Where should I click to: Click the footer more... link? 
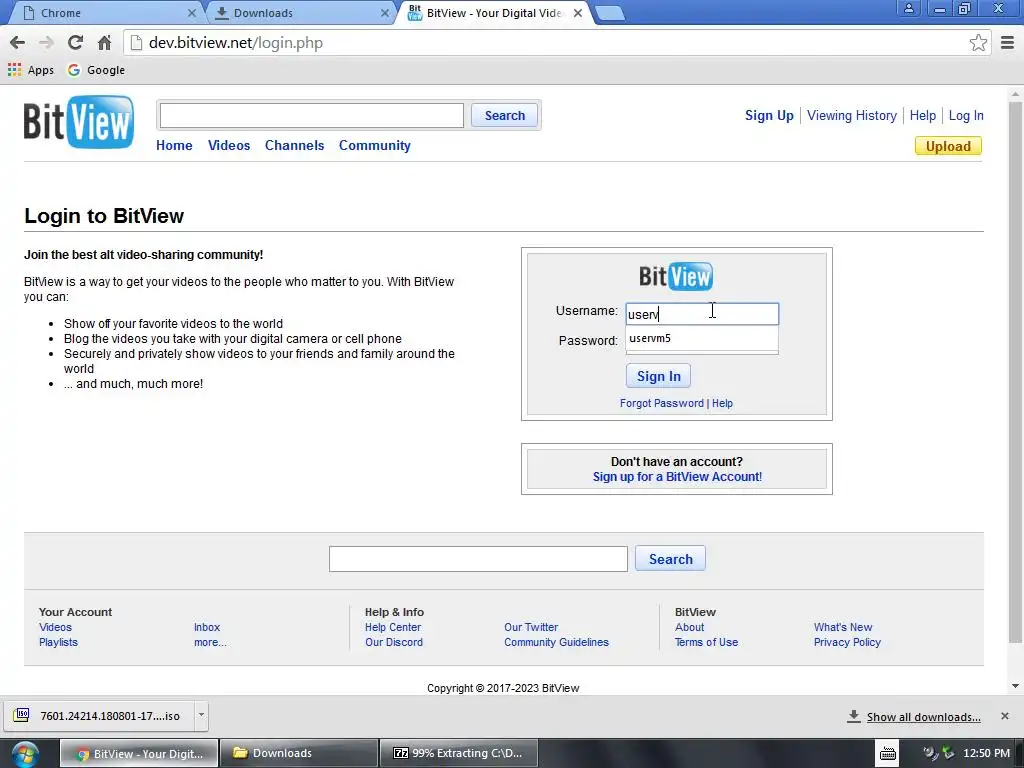click(x=210, y=642)
